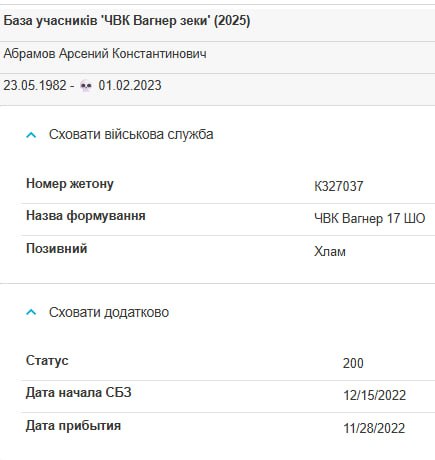The image size is (435, 460).
Task: Click the 'Позивний' label
Action: click(57, 248)
